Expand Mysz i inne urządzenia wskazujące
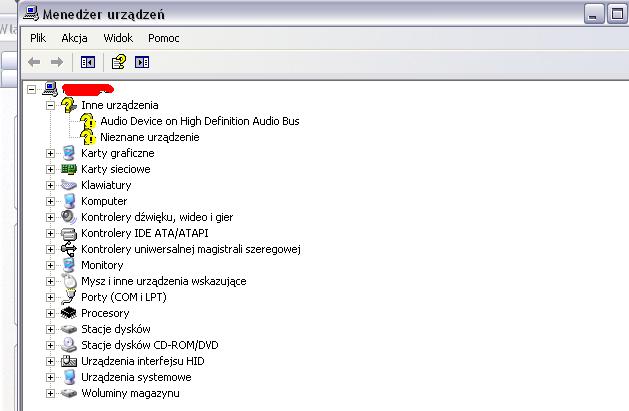 click(x=50, y=281)
